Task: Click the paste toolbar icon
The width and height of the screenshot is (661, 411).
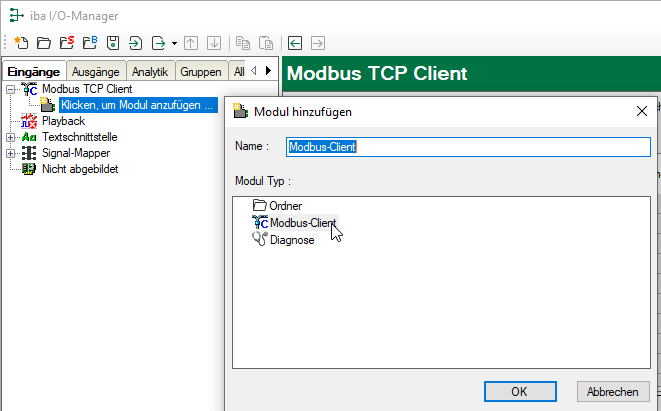Action: click(x=266, y=43)
